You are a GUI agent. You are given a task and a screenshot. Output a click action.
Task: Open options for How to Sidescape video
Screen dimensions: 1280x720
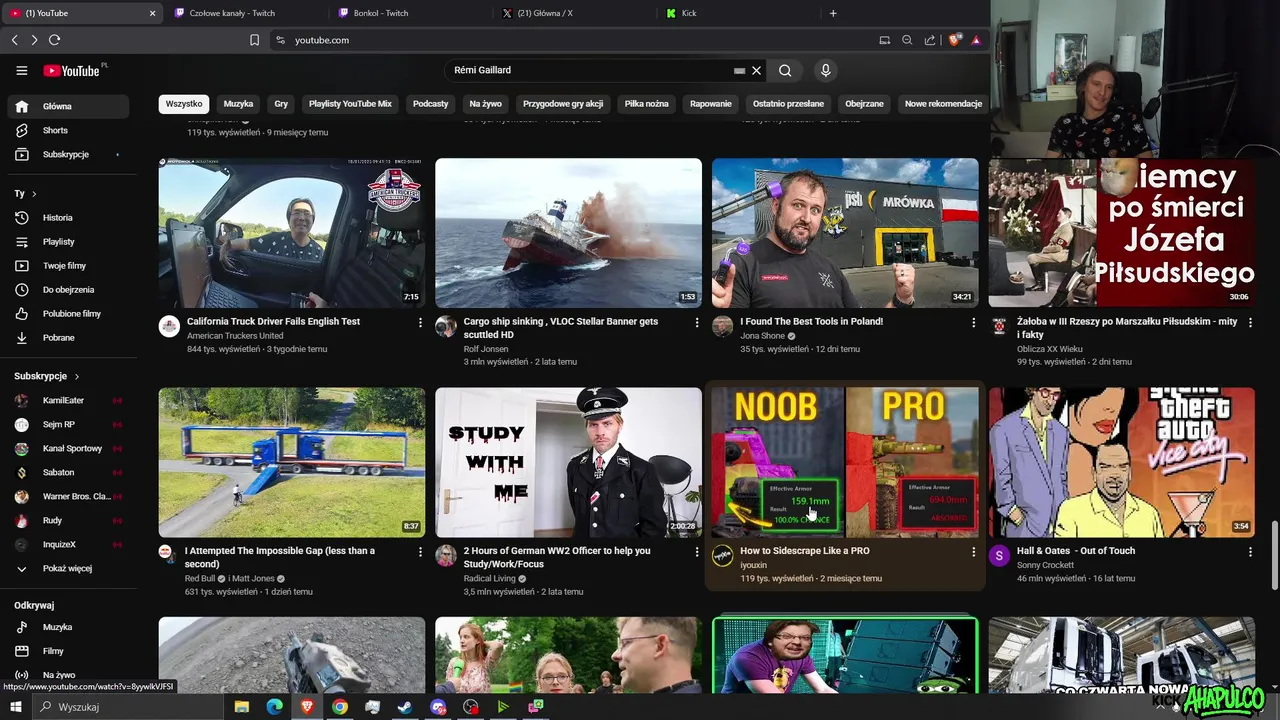(973, 551)
